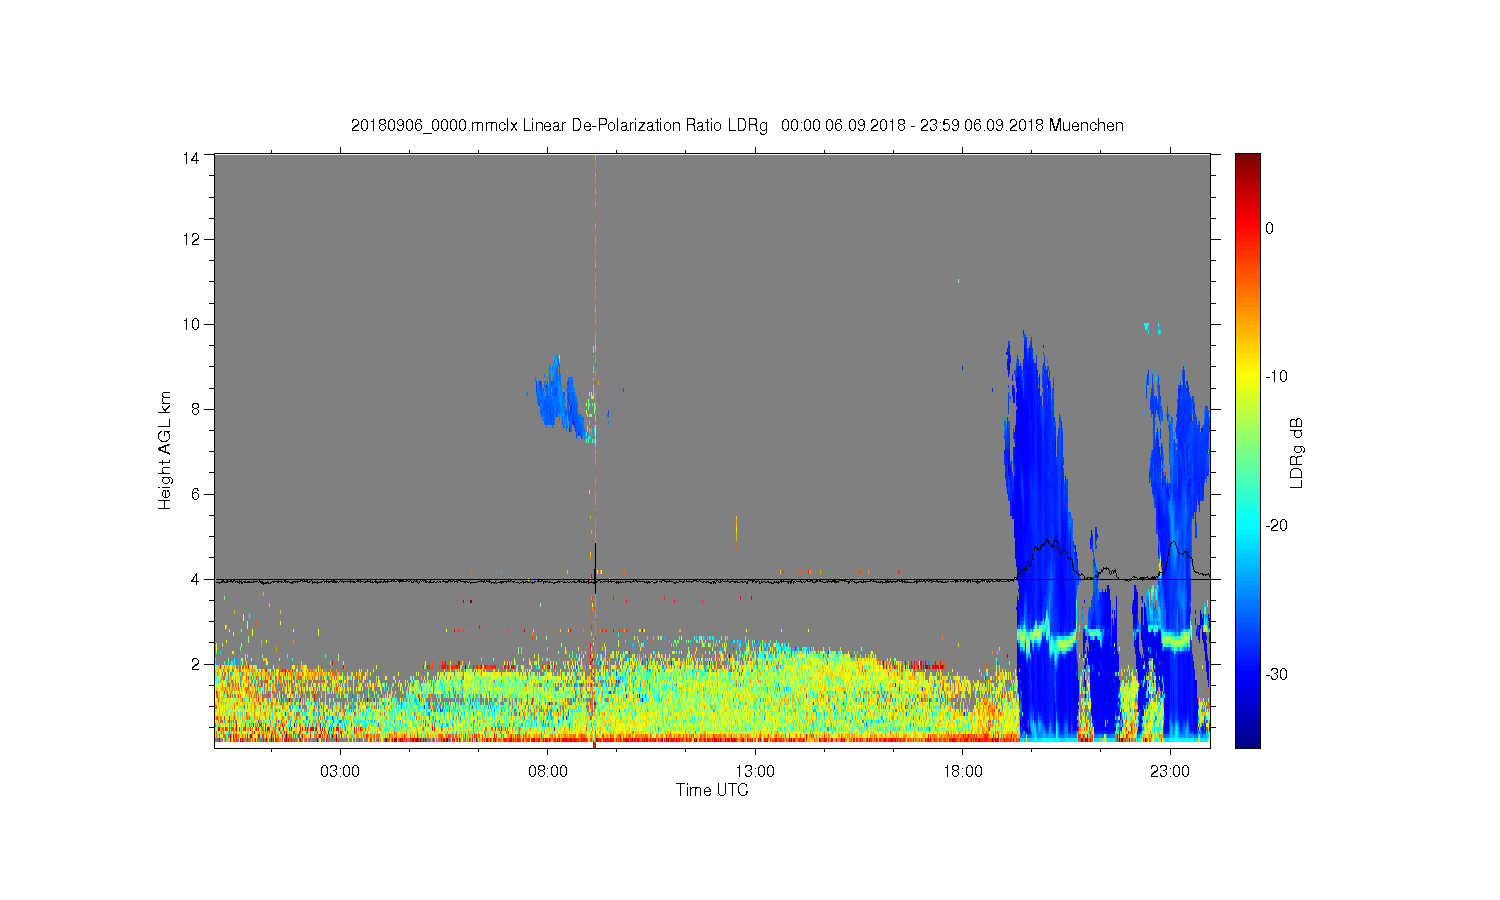Click the height tick label 4

pyautogui.click(x=195, y=579)
